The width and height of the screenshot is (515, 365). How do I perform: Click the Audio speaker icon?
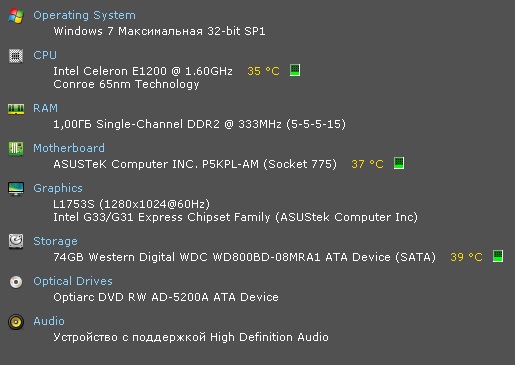coord(16,322)
